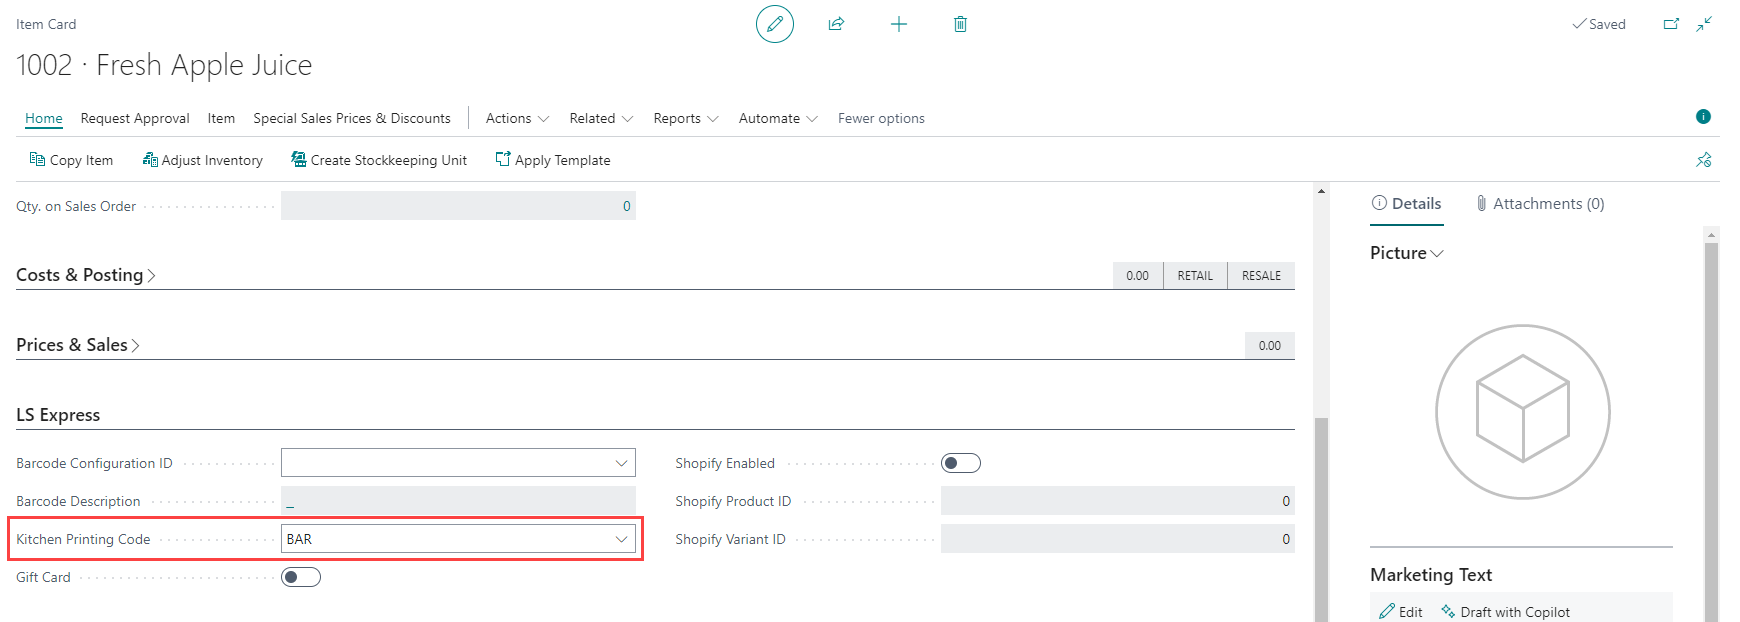Open item card in new window icon
Image resolution: width=1740 pixels, height=622 pixels.
tap(1671, 24)
